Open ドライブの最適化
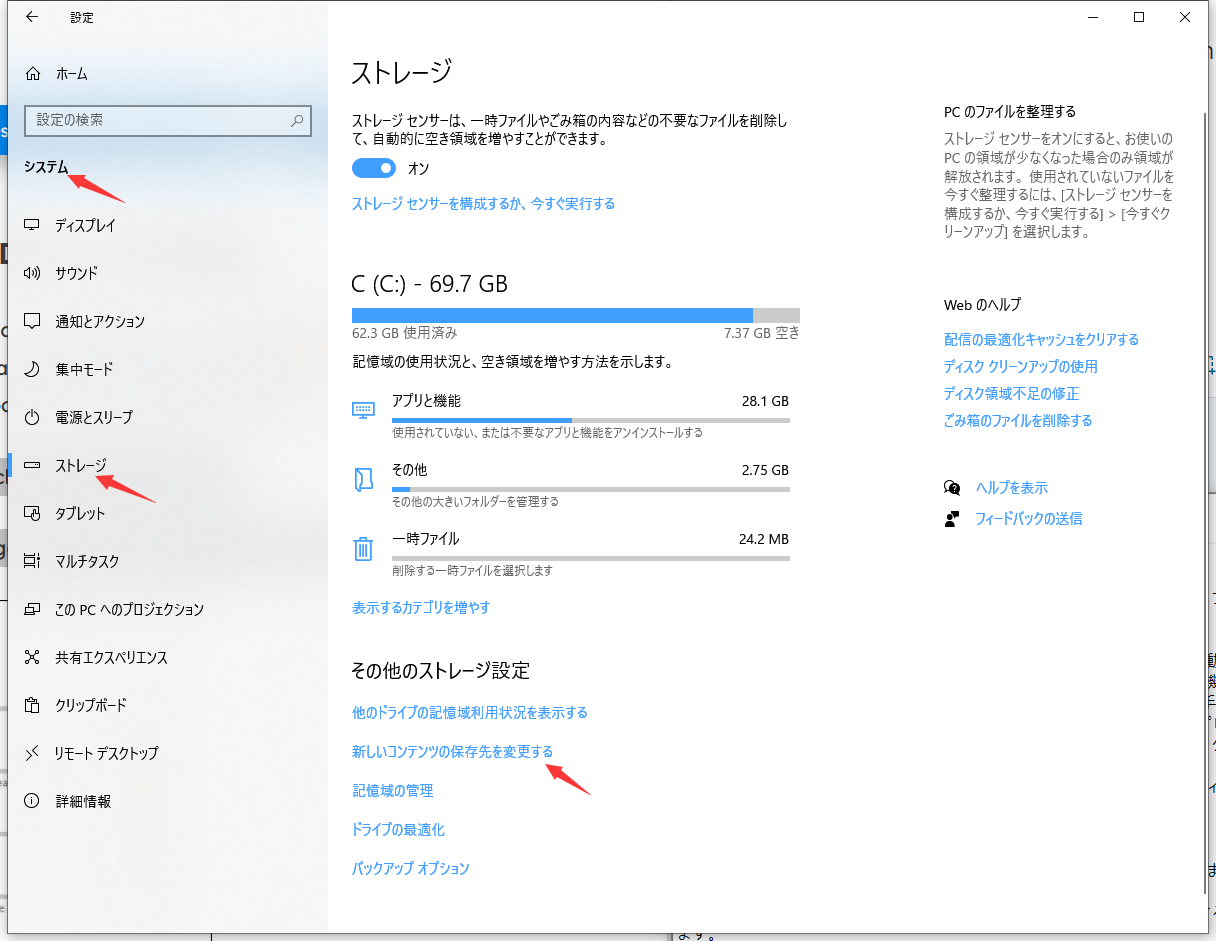Screen dimensions: 1216x941 (399, 829)
